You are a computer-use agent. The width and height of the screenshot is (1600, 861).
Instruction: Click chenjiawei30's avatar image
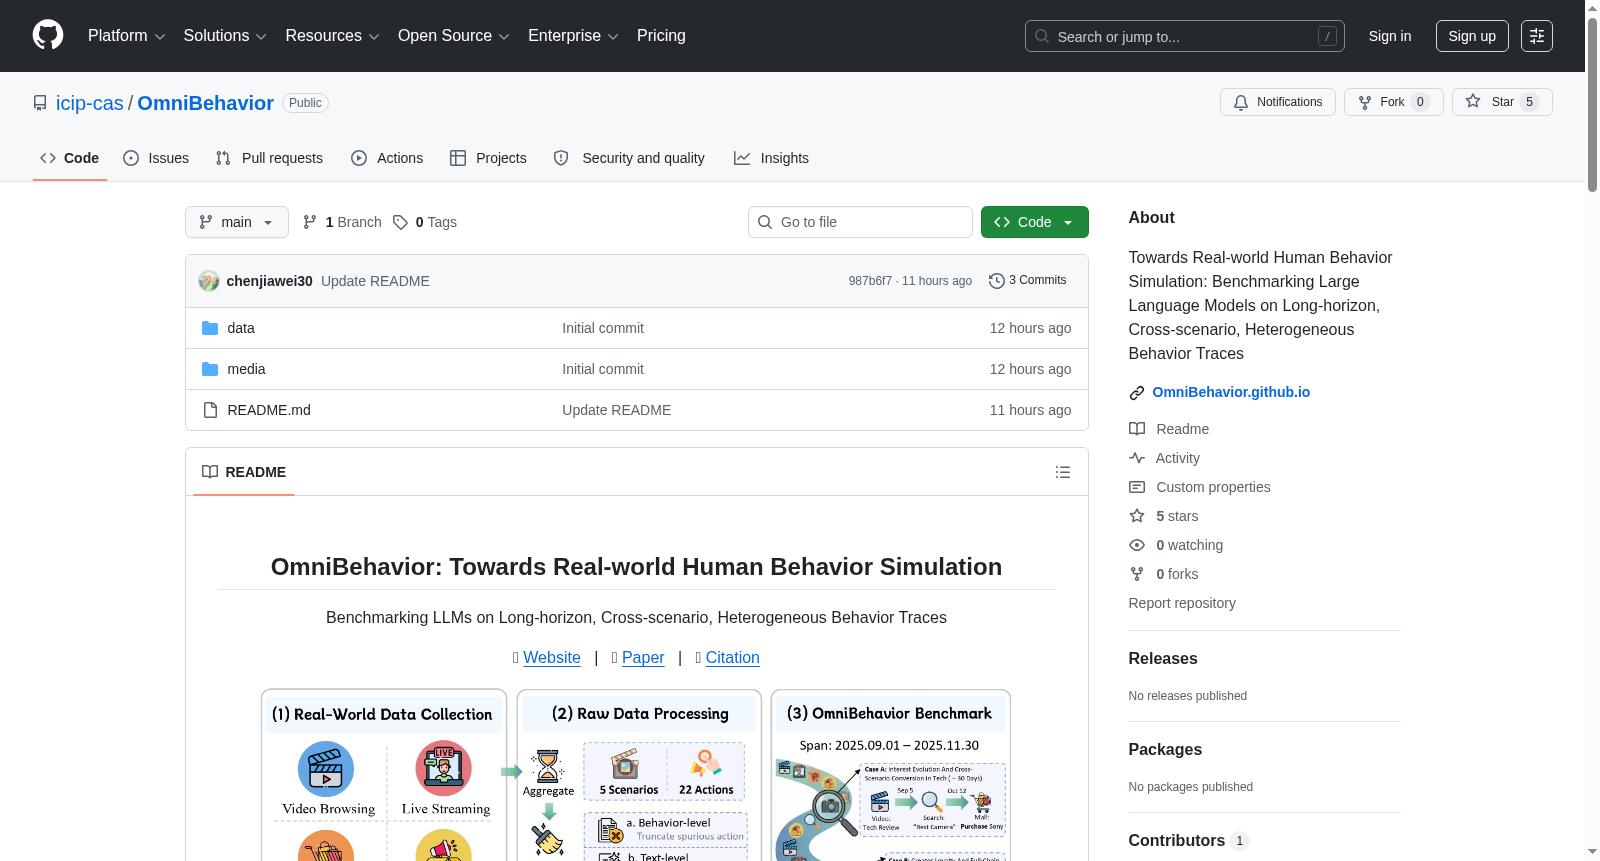coord(209,281)
